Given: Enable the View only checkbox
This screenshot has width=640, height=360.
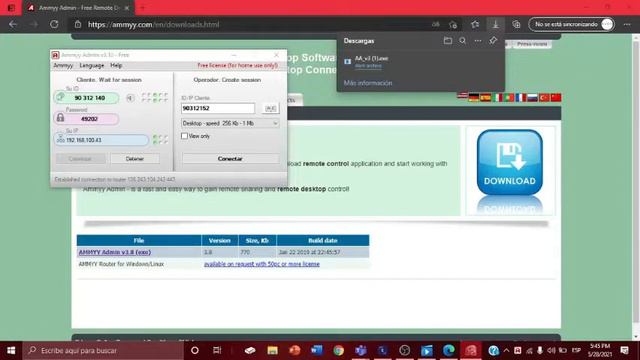Looking at the screenshot, I should coord(184,136).
